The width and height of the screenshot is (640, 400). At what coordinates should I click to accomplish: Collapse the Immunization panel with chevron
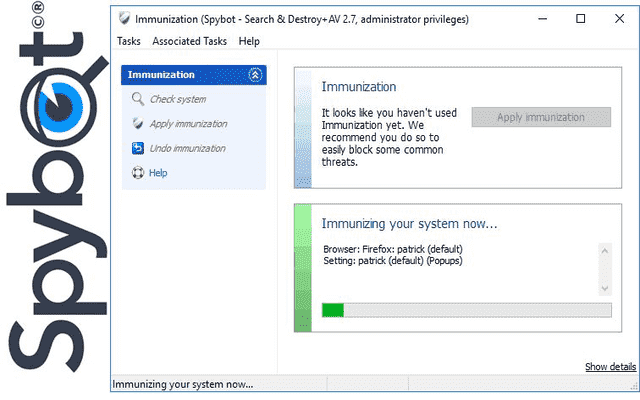[255, 75]
